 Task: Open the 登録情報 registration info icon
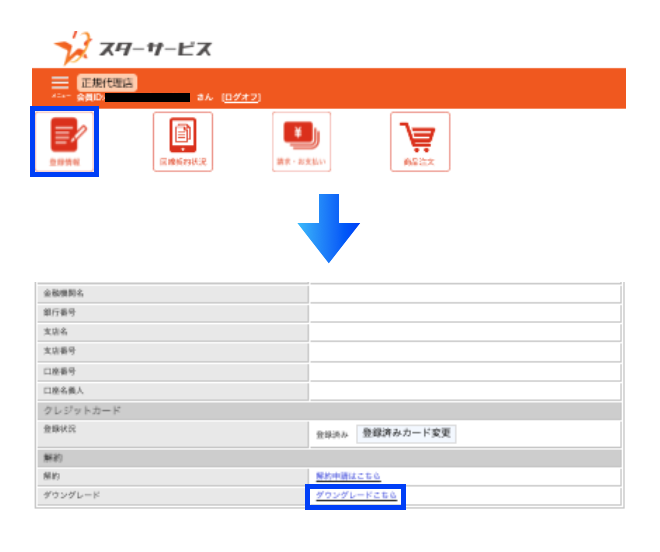(64, 141)
